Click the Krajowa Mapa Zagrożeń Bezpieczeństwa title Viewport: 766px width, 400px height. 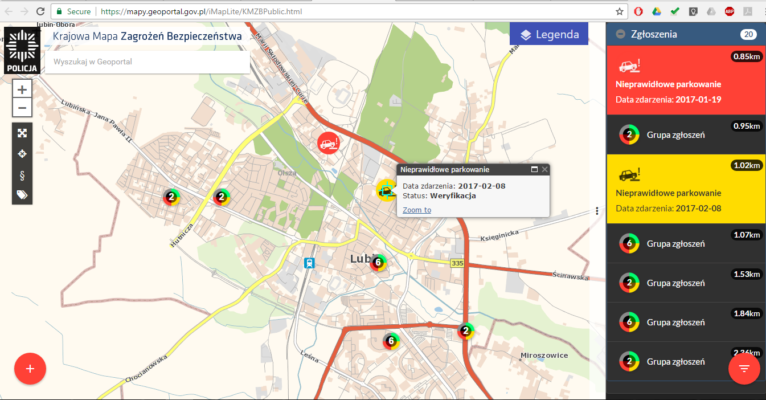tap(147, 36)
